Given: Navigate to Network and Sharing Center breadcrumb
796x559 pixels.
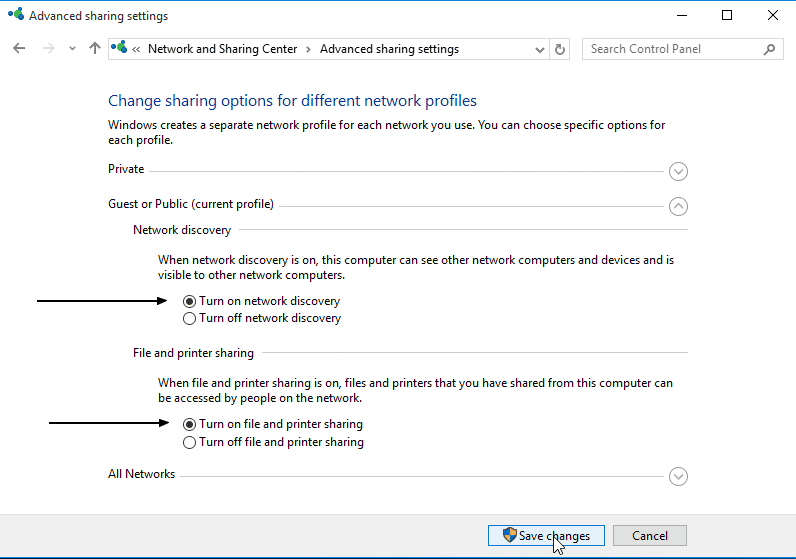Looking at the screenshot, I should click(222, 49).
